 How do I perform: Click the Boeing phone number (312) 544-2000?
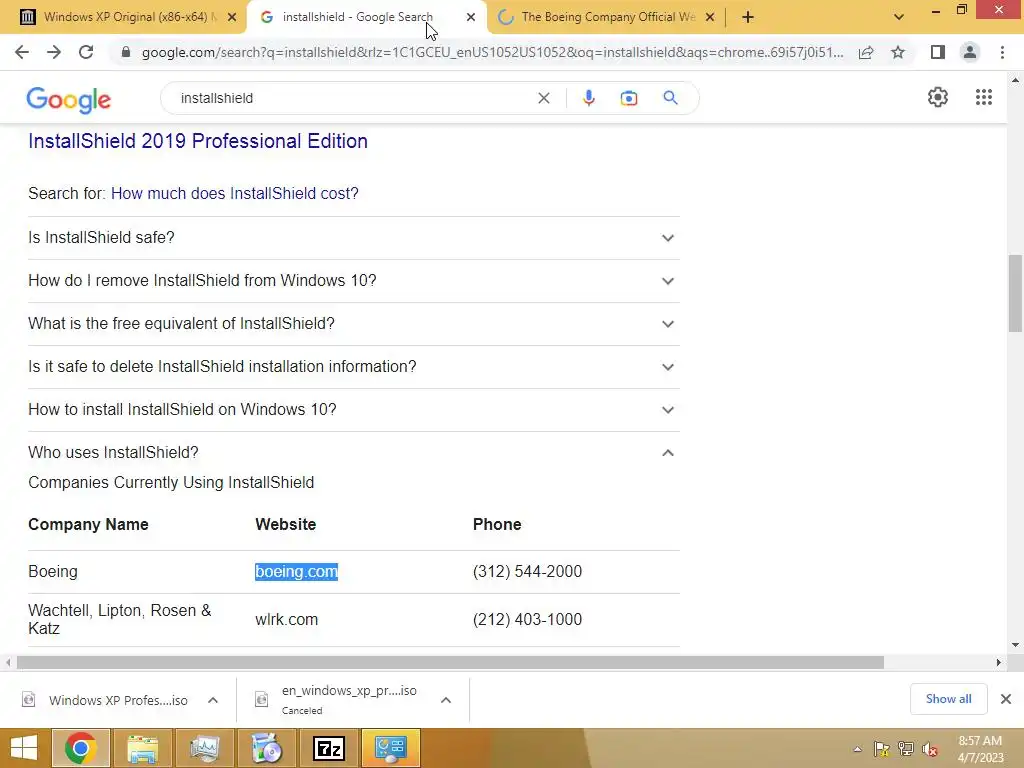pyautogui.click(x=527, y=571)
